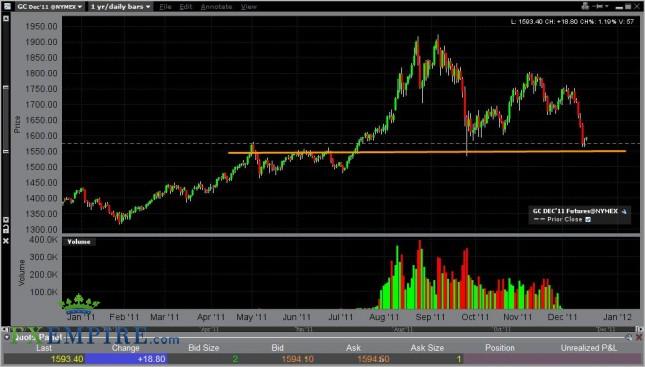This screenshot has height=367, width=645.
Task: Click the pin/link icon in title bar
Action: [x=599, y=6]
